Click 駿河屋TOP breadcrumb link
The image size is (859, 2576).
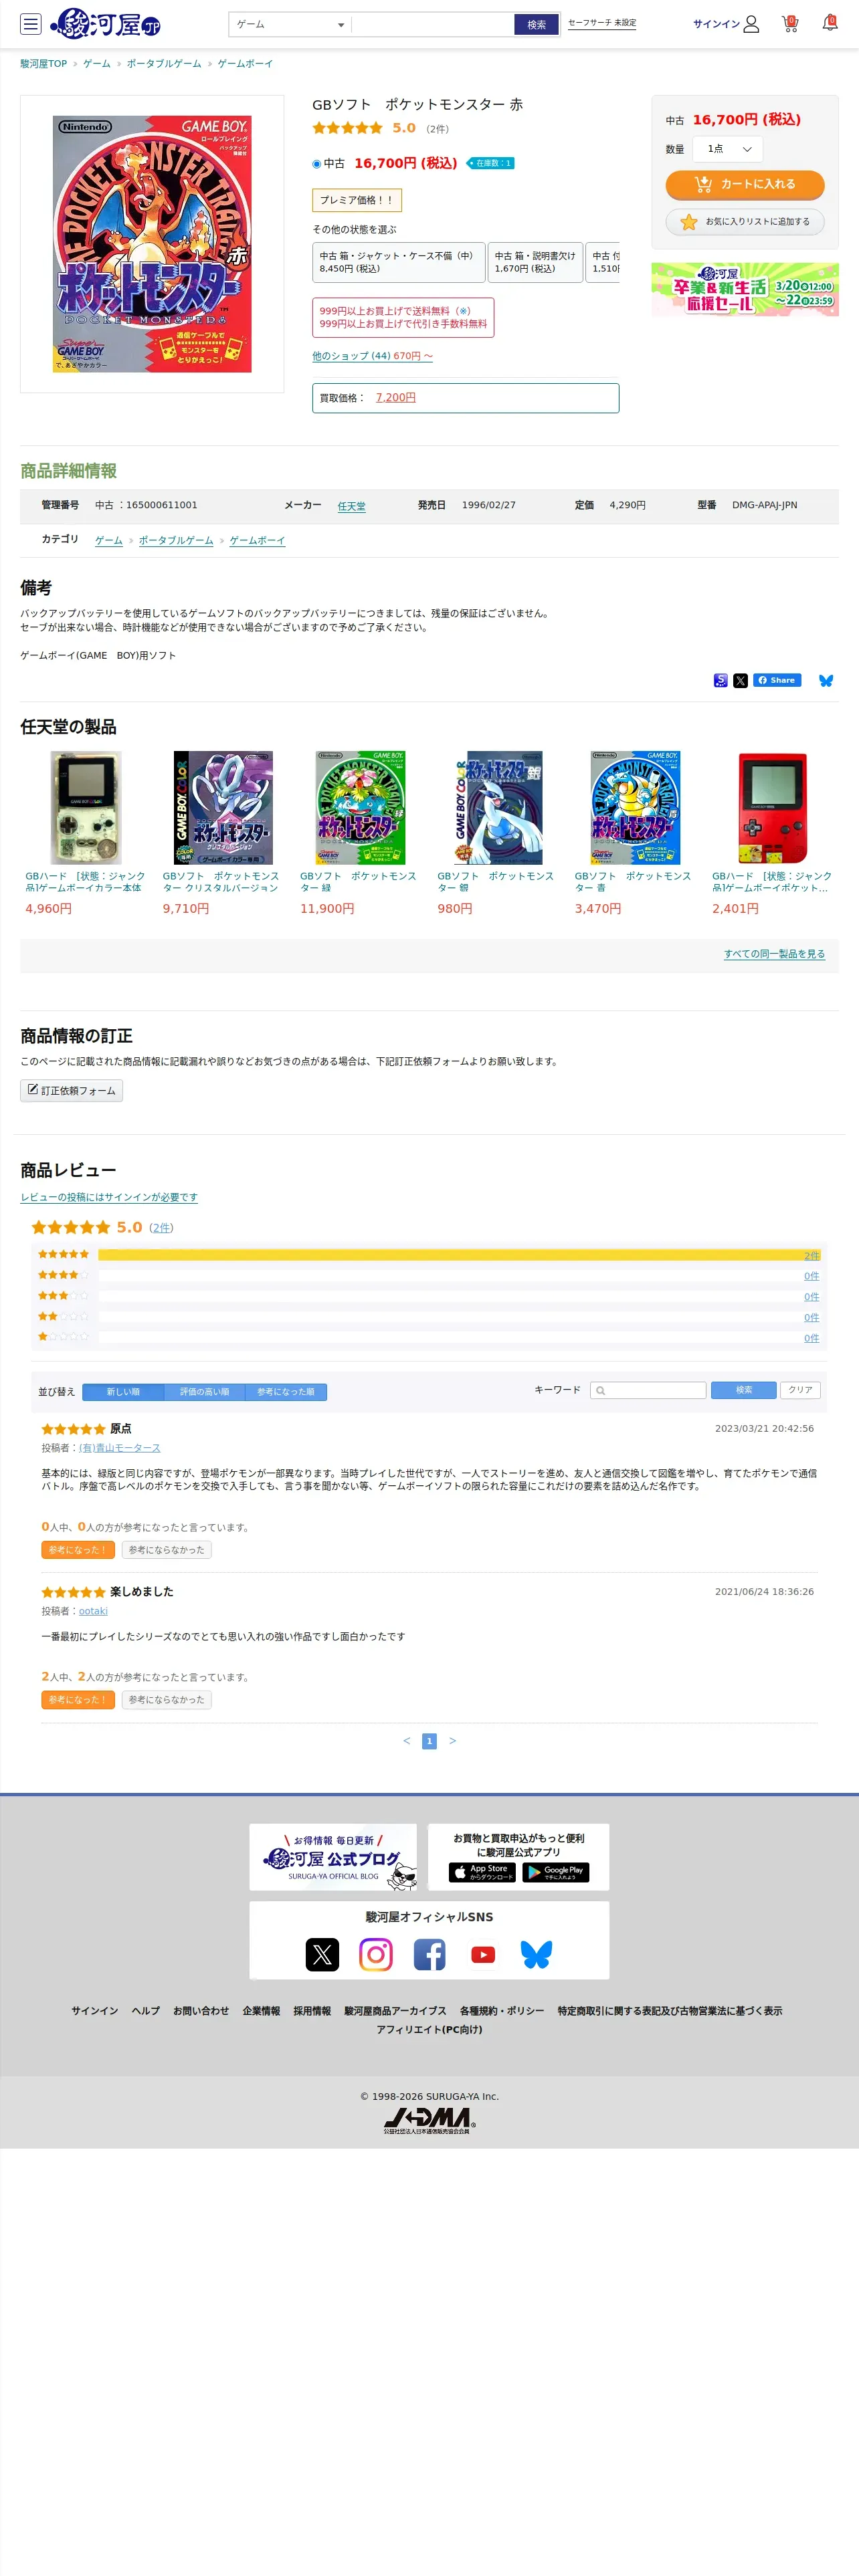[x=44, y=64]
